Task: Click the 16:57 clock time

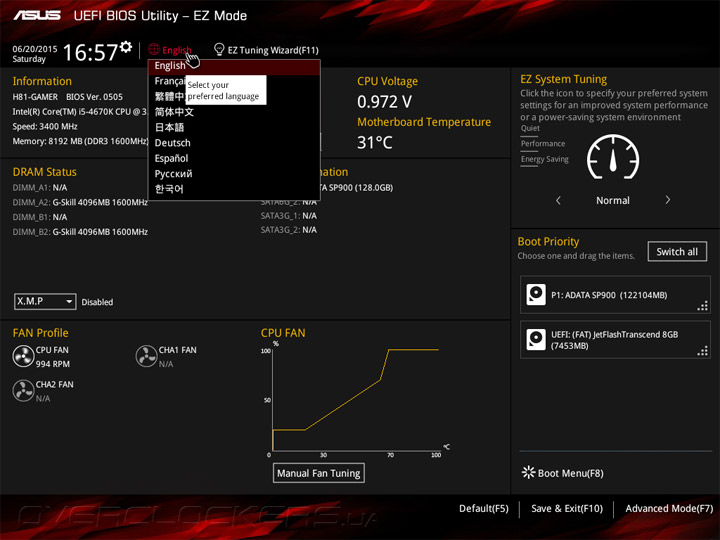Action: coord(90,52)
